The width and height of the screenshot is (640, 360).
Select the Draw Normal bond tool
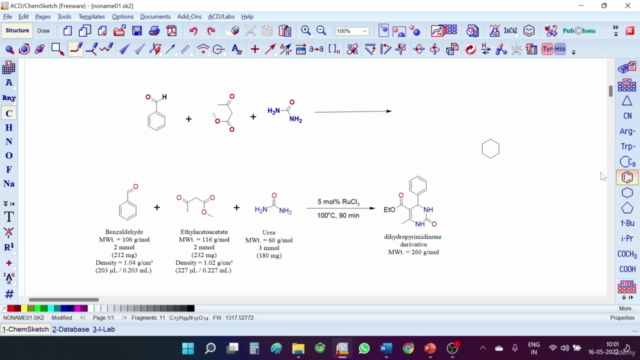coord(76,49)
